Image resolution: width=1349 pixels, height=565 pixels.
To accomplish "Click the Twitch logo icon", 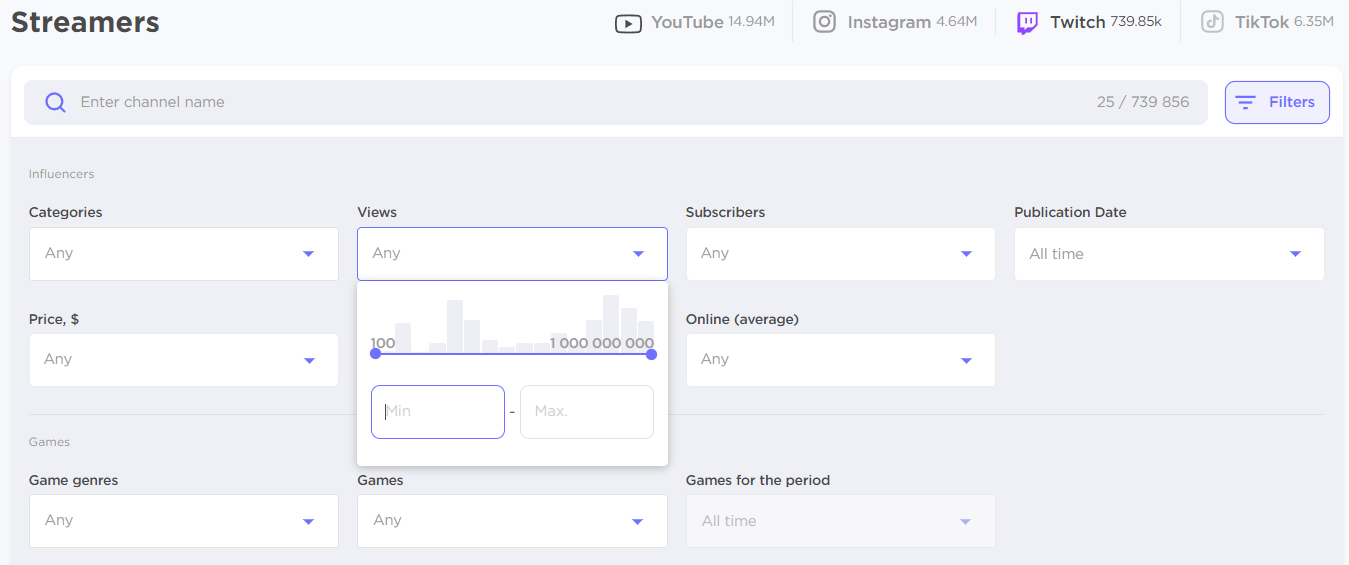I will (x=1027, y=23).
